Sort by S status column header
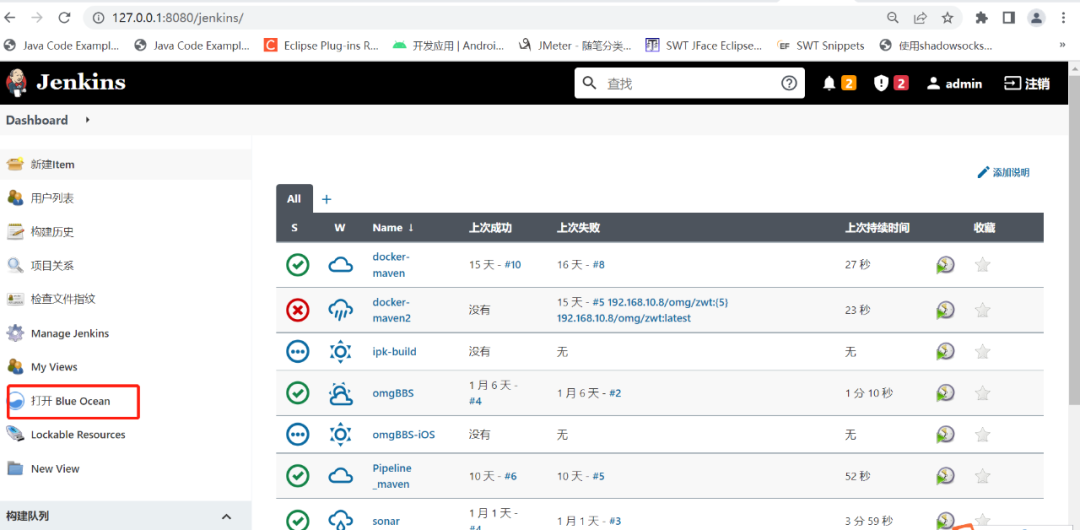Screen dimensions: 1080x530 tap(295, 228)
